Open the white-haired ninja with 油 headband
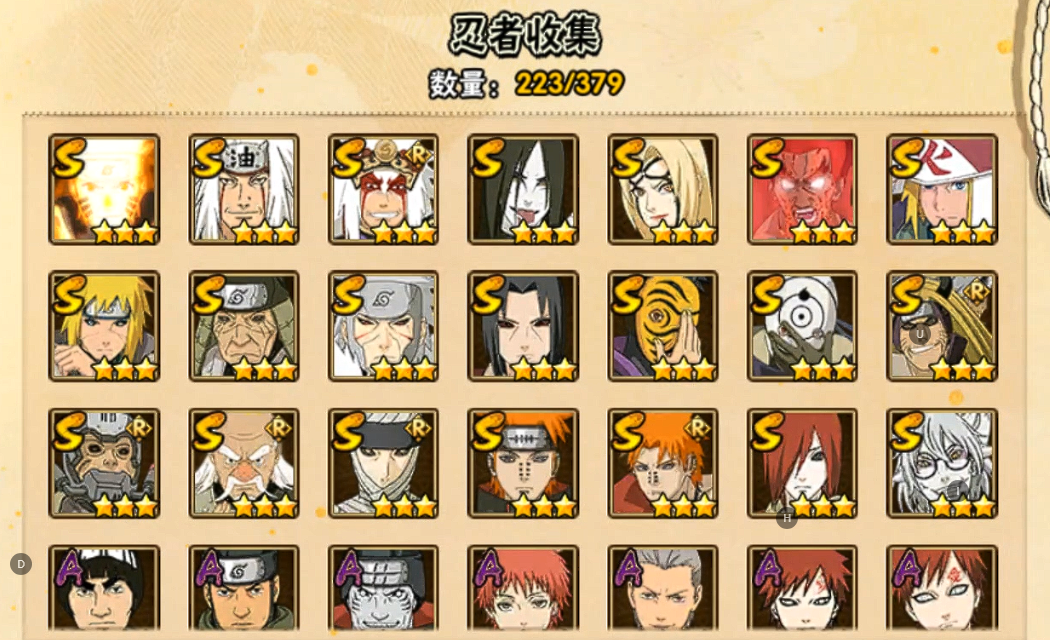Screen dimensions: 1050x640 (244, 189)
